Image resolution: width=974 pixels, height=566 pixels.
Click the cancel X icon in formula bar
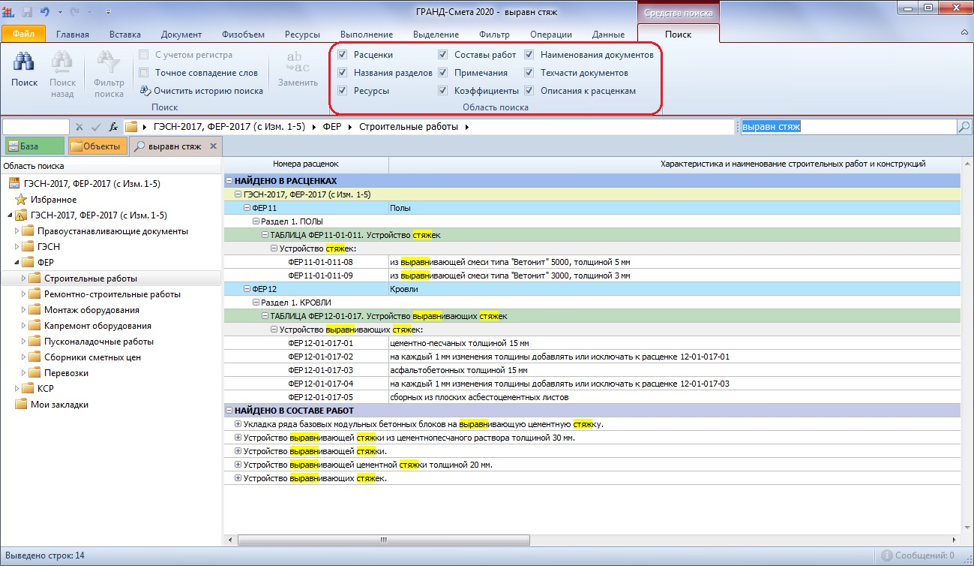click(79, 127)
